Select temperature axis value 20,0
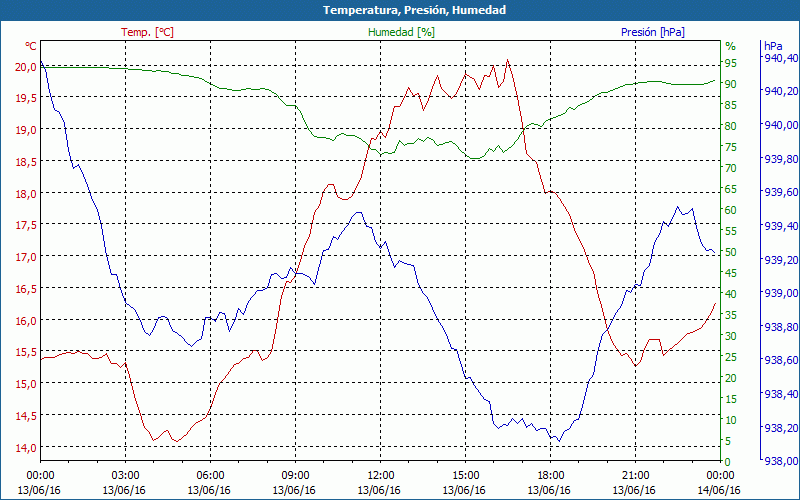The image size is (800, 500). [26, 67]
